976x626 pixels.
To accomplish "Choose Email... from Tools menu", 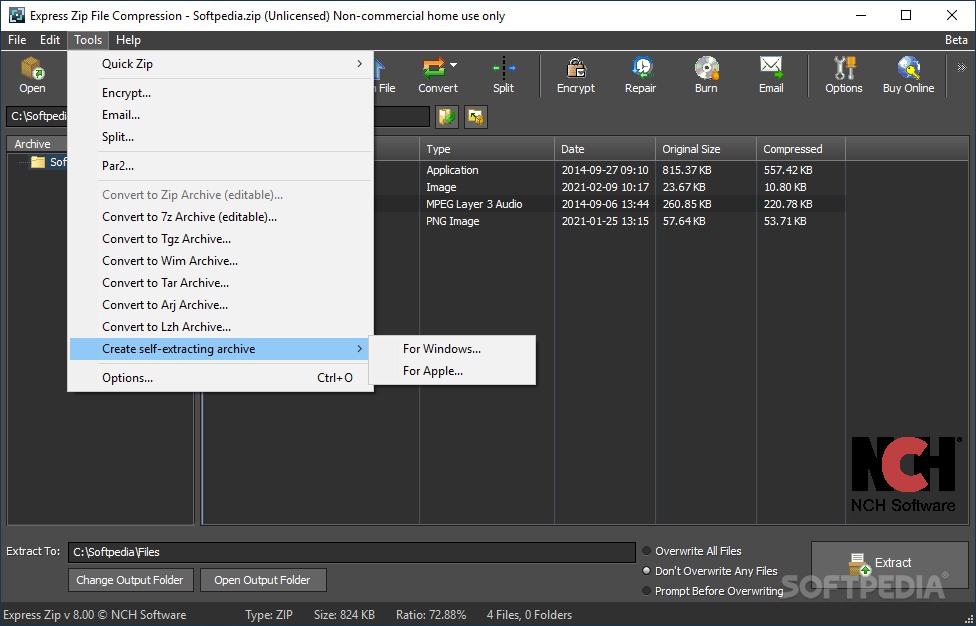I will 220,114.
